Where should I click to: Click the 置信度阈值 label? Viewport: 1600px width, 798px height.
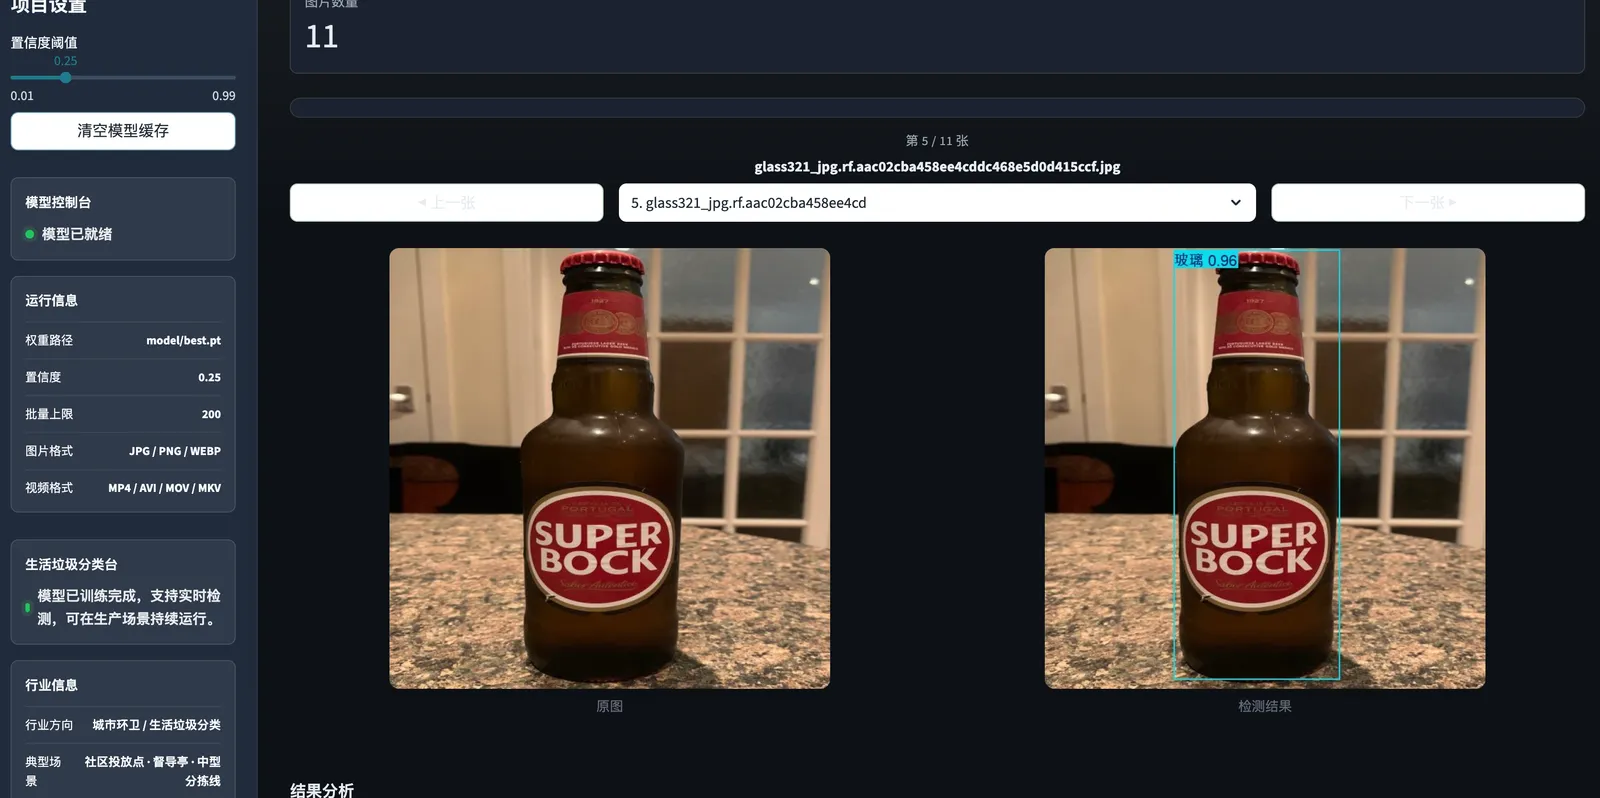coord(44,43)
